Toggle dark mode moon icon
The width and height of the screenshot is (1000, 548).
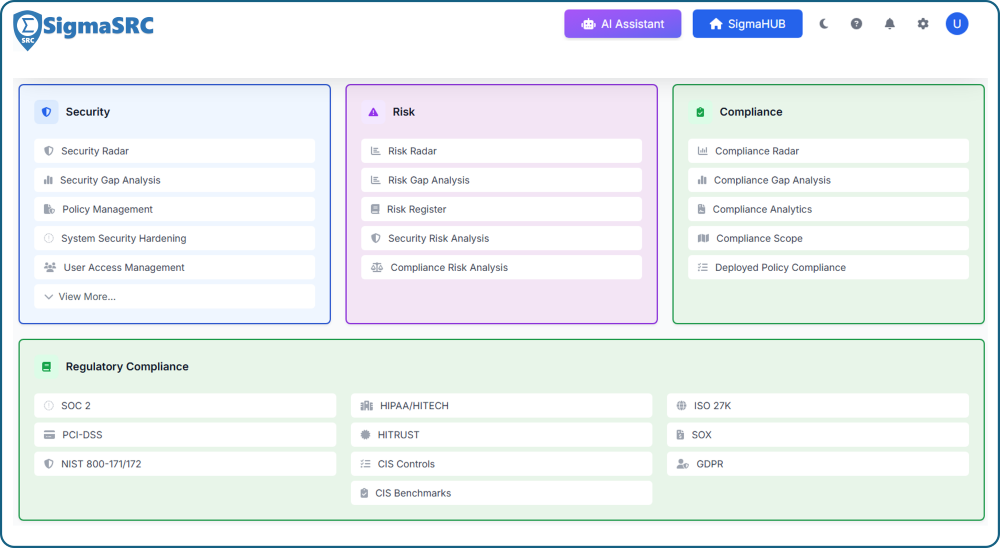[823, 24]
